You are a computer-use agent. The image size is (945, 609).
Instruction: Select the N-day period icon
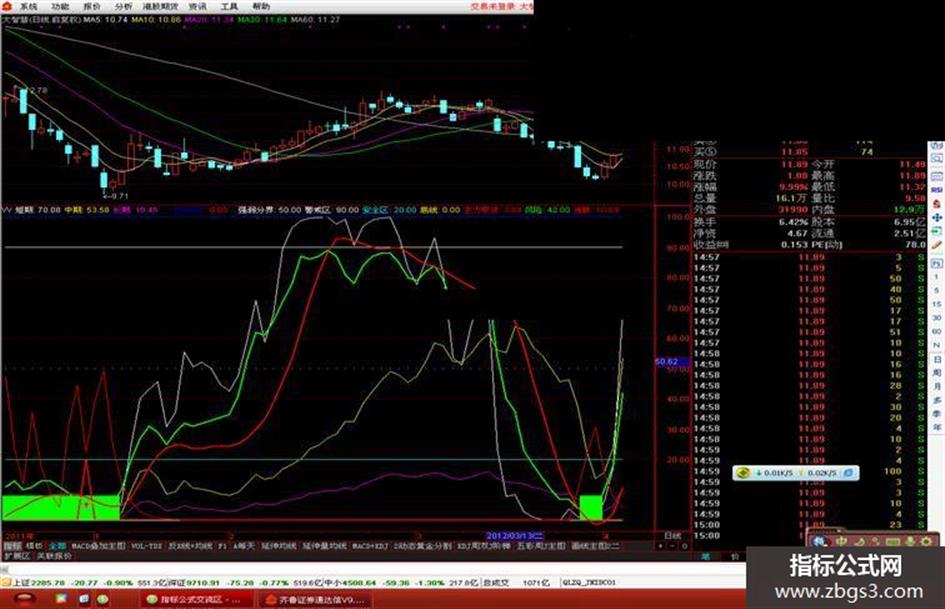[937, 345]
